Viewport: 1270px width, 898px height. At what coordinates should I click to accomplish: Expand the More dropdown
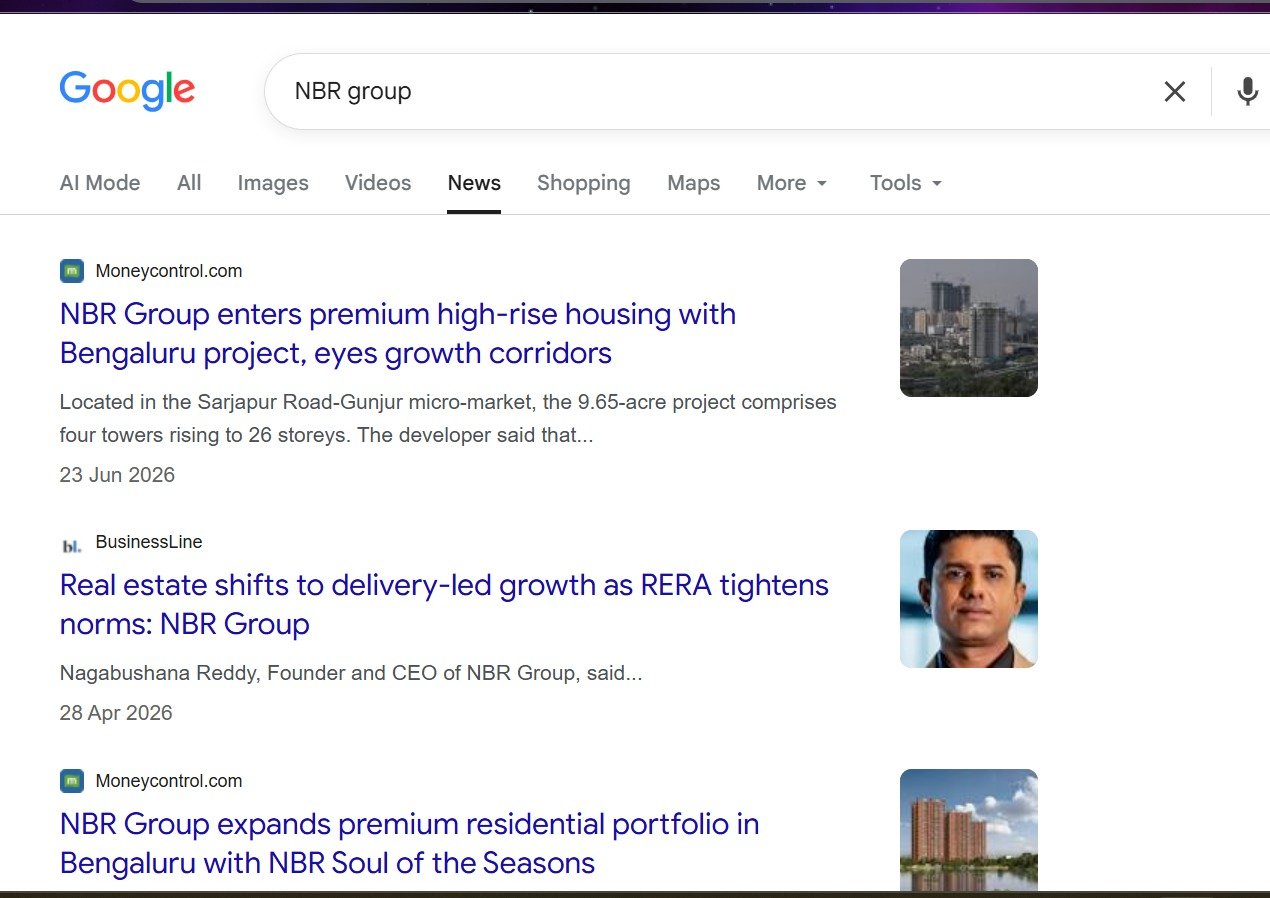tap(792, 183)
